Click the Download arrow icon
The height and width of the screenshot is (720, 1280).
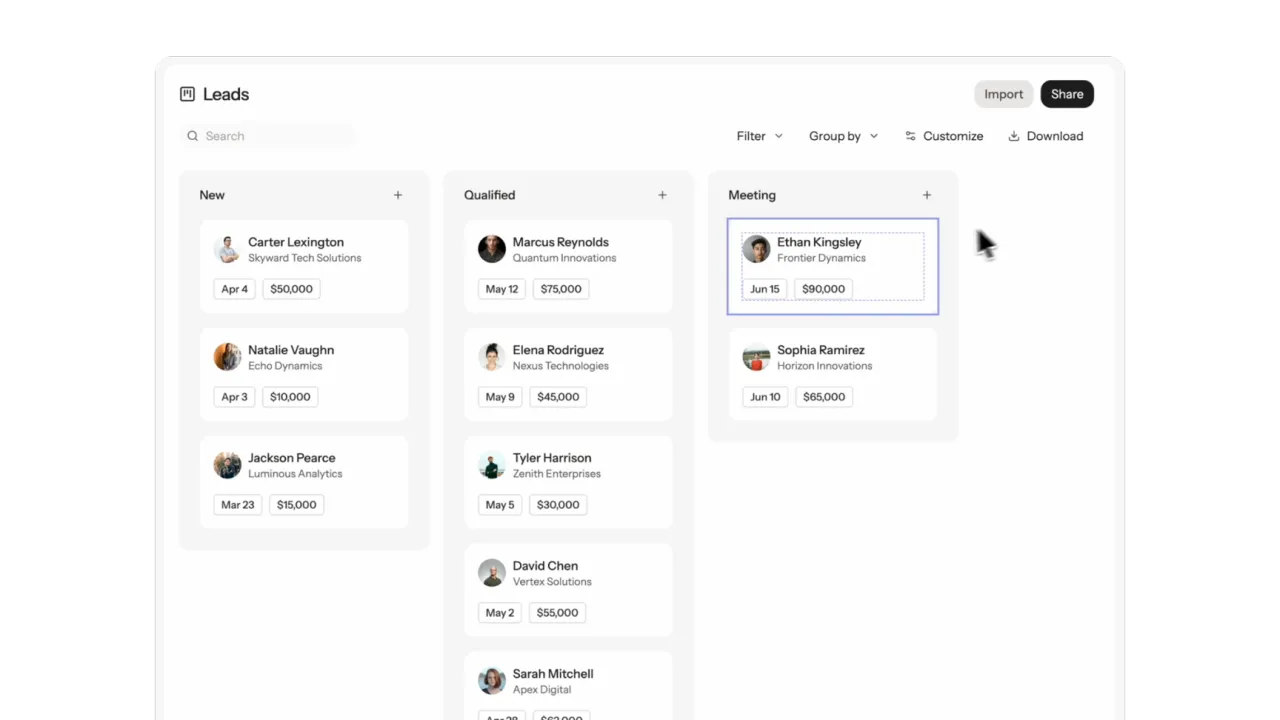pyautogui.click(x=1014, y=136)
